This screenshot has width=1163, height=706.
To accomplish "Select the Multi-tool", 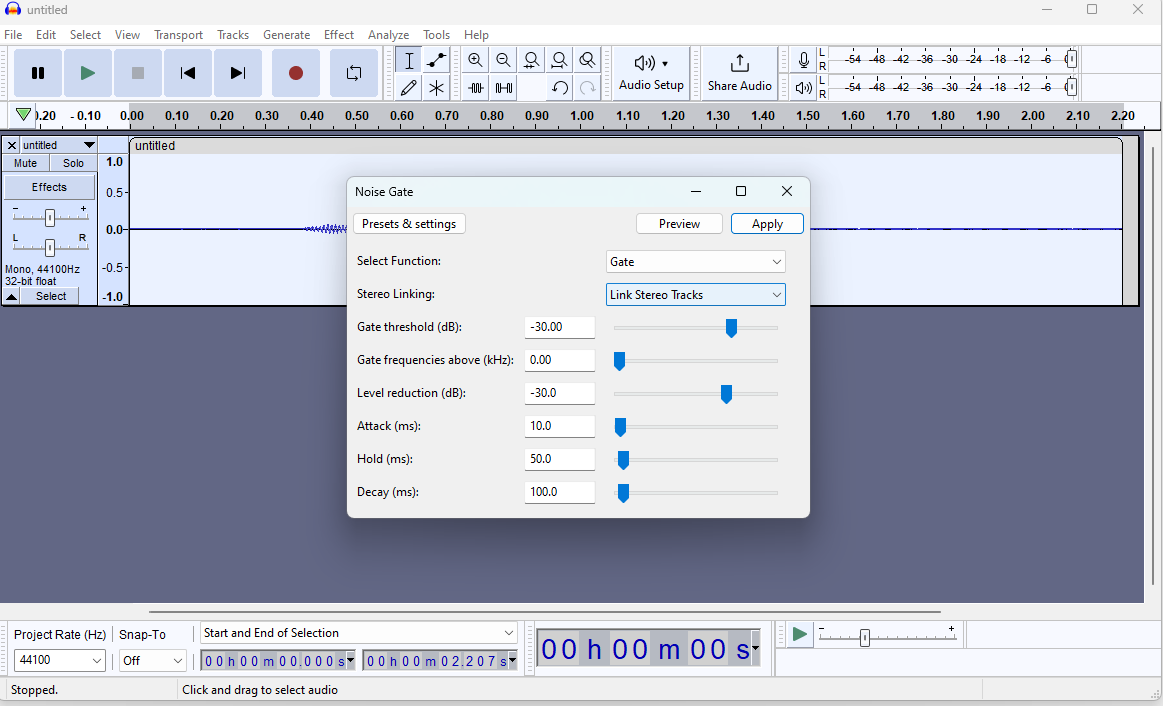I will point(437,87).
